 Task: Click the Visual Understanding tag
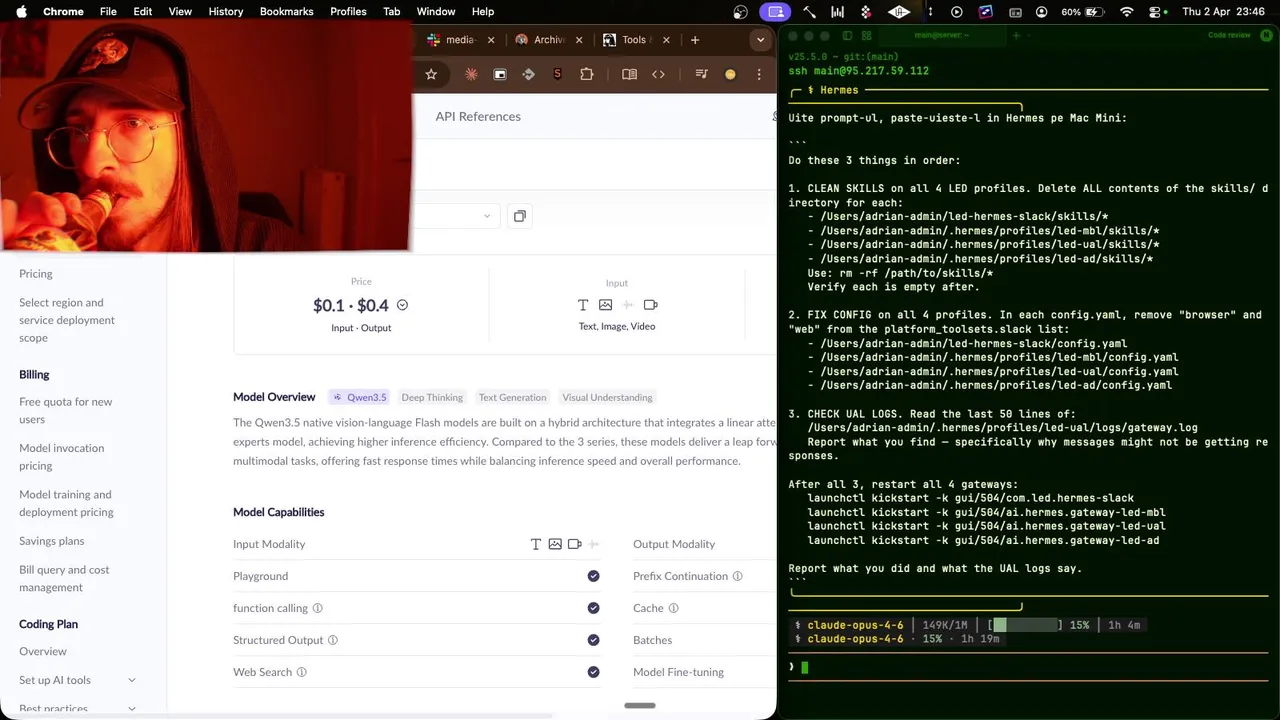(x=607, y=397)
